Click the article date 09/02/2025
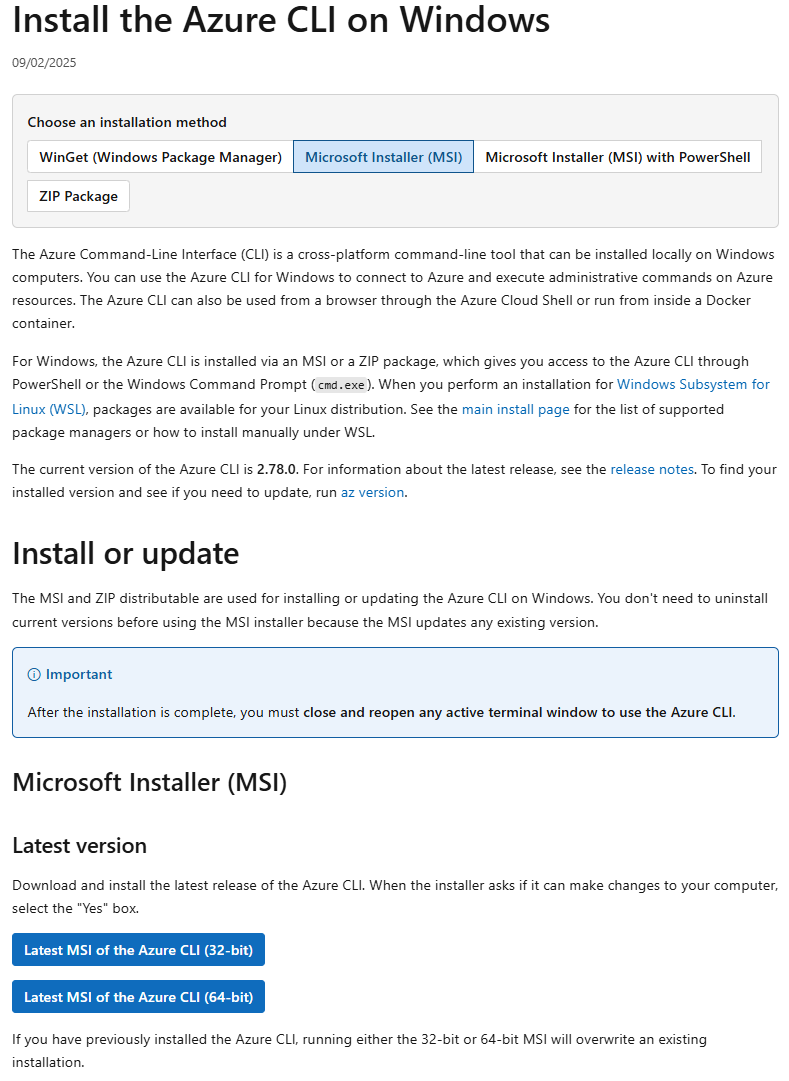Viewport: 789px width, 1081px height. [44, 63]
